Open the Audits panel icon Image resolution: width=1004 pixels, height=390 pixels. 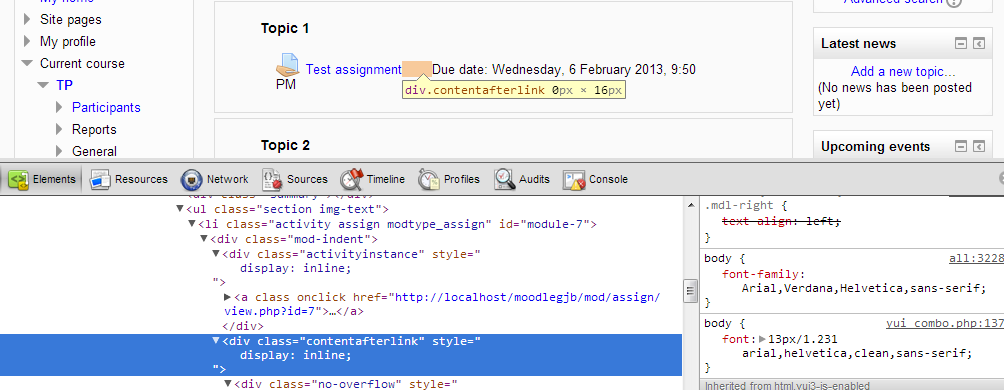(x=505, y=179)
